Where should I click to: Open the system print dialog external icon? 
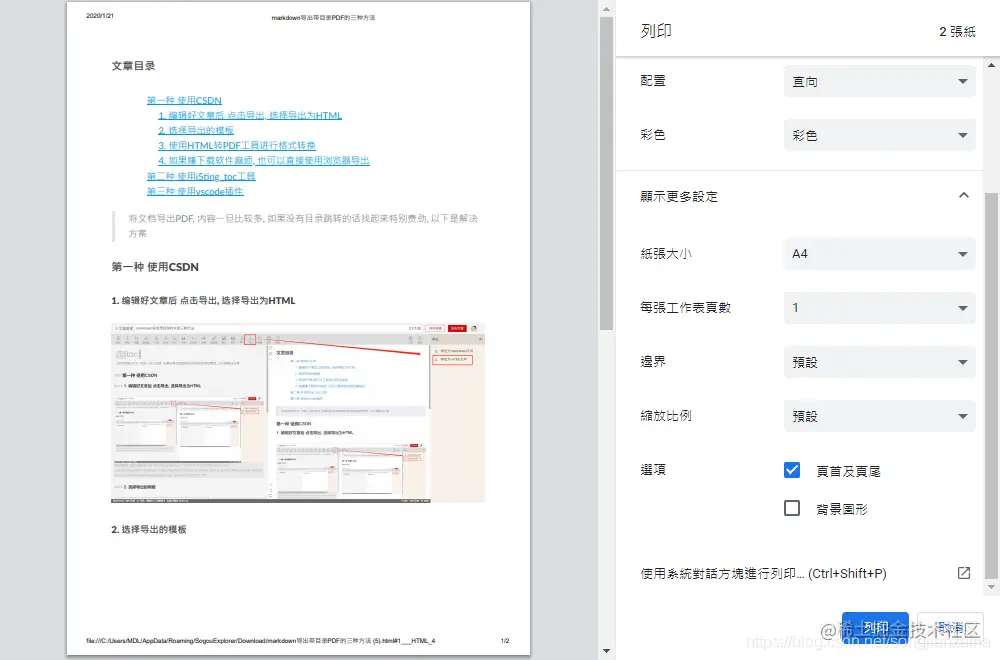click(963, 572)
